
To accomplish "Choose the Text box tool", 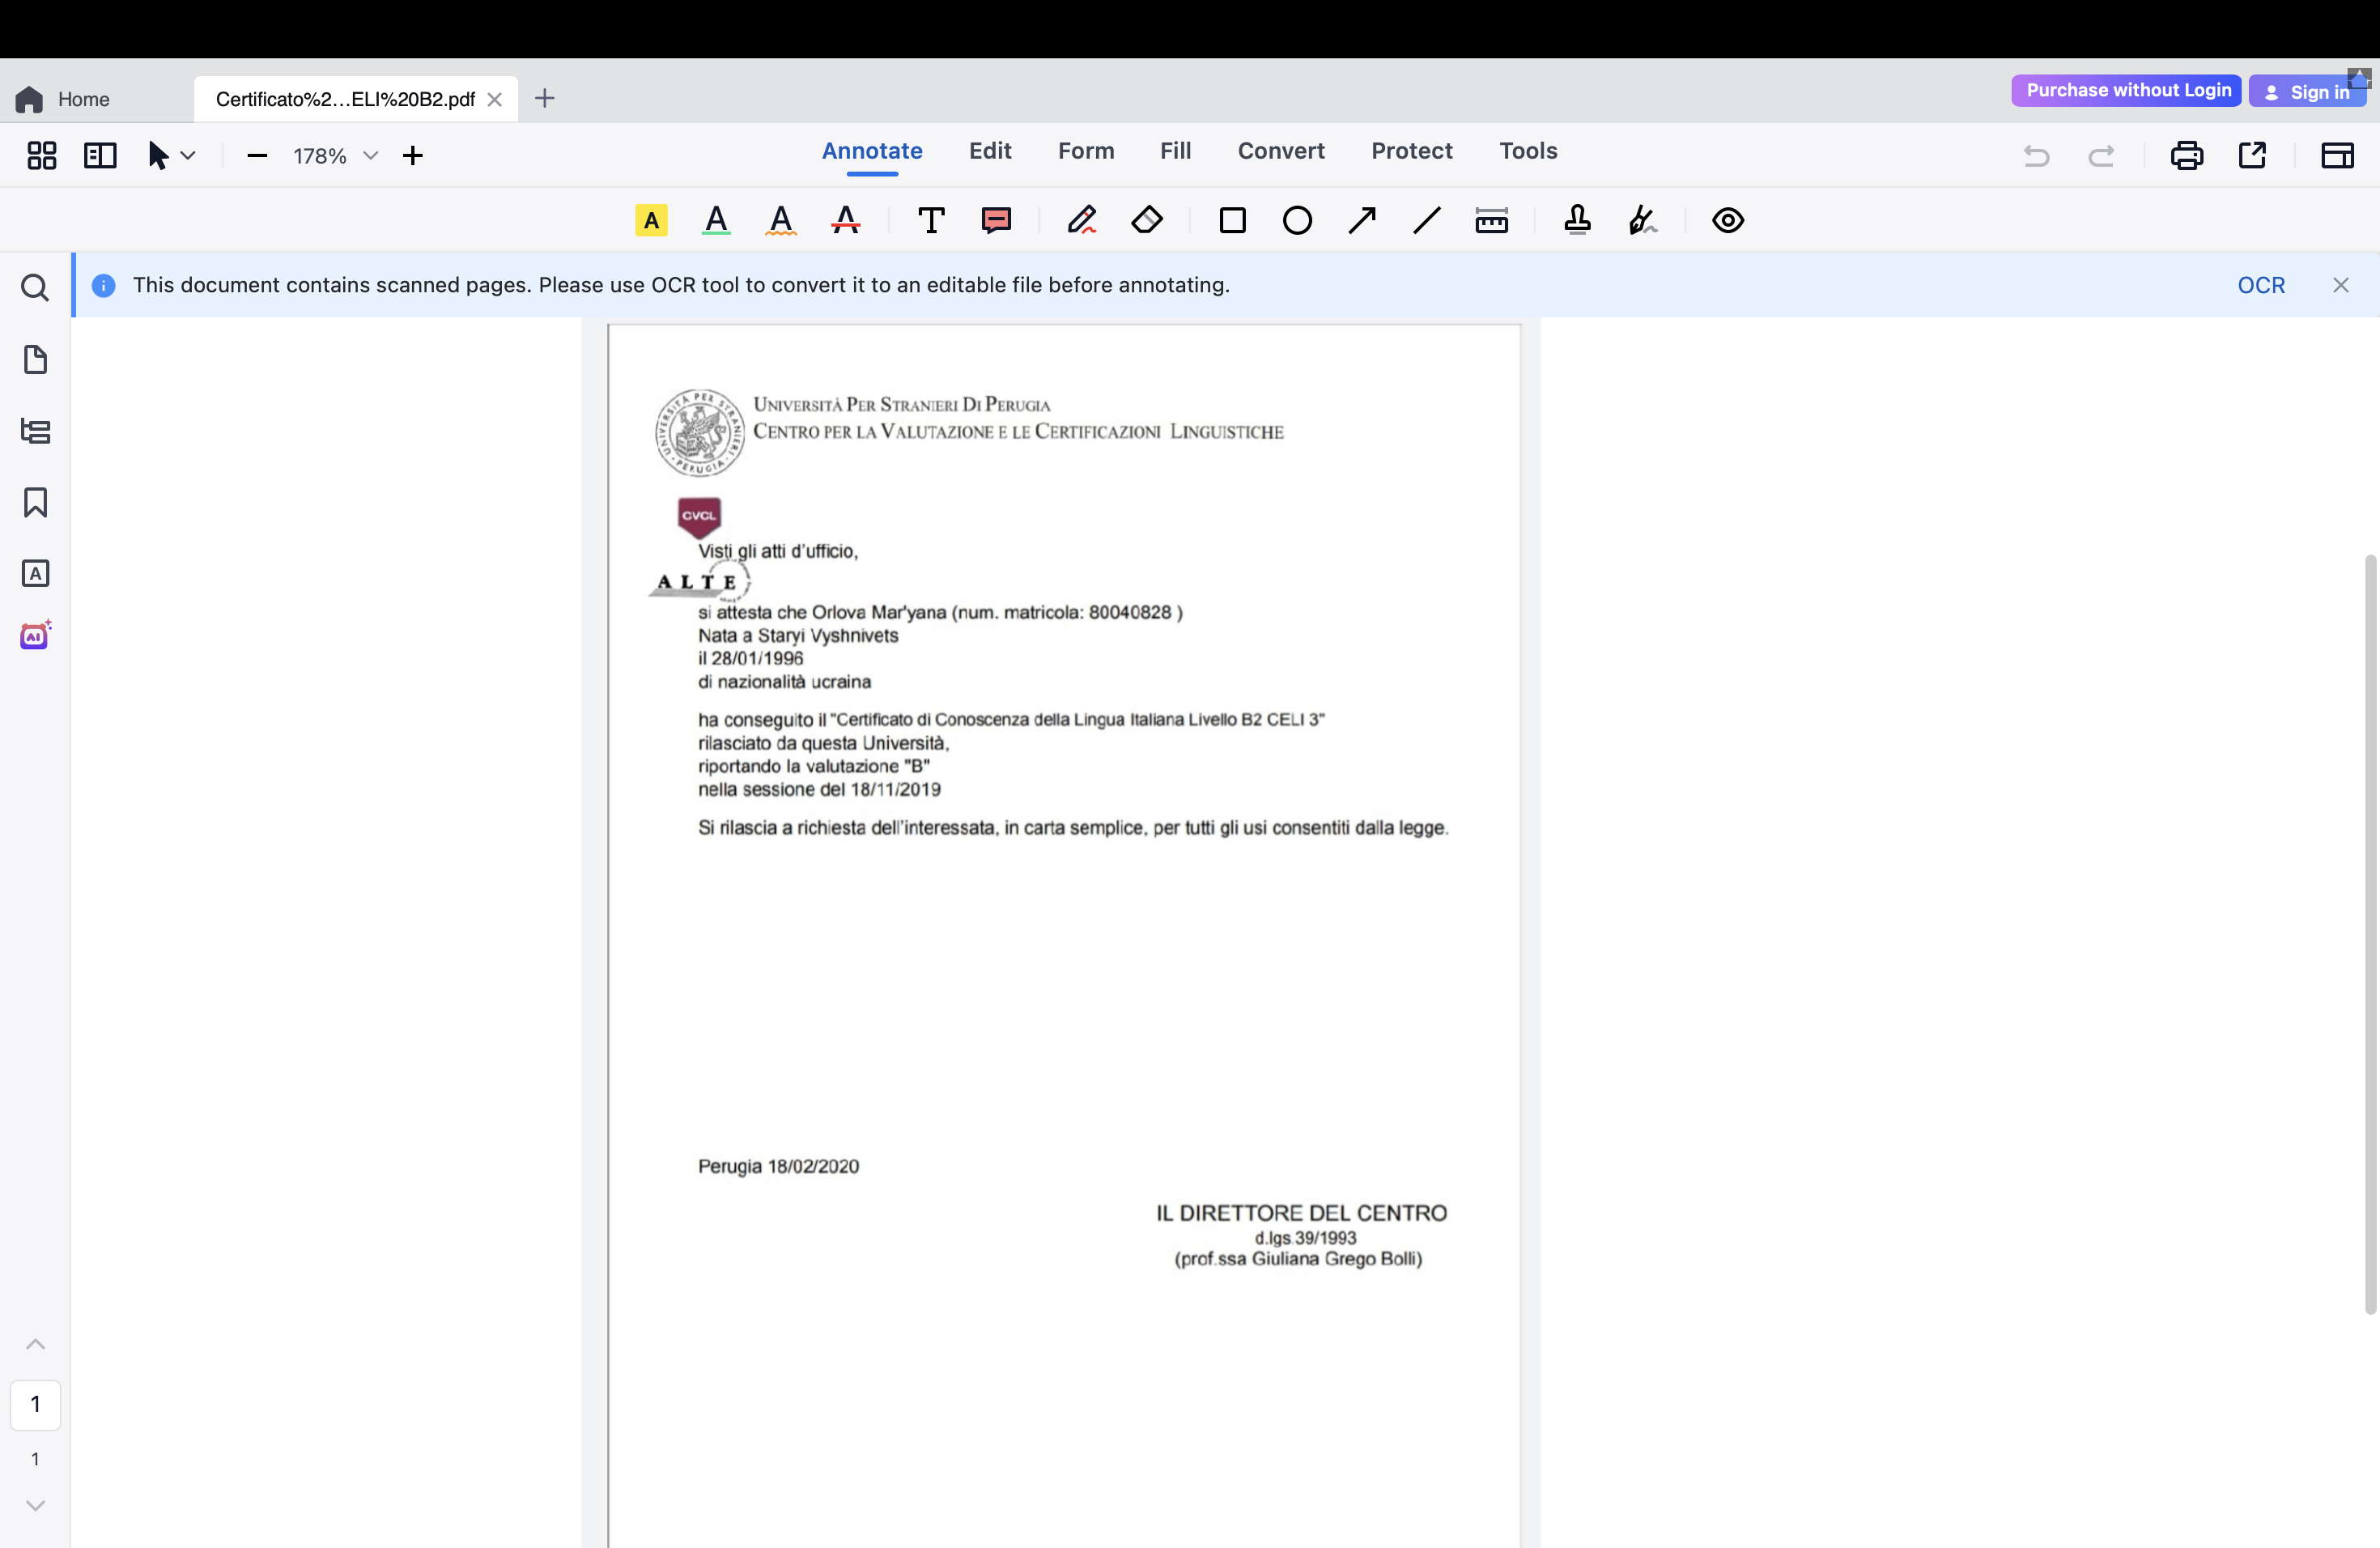I will click(931, 220).
